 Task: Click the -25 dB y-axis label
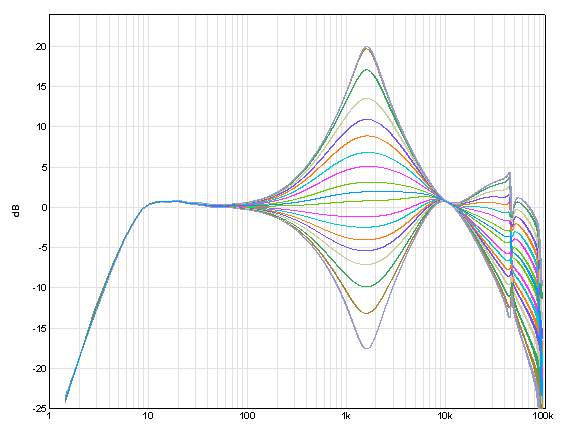[x=40, y=408]
